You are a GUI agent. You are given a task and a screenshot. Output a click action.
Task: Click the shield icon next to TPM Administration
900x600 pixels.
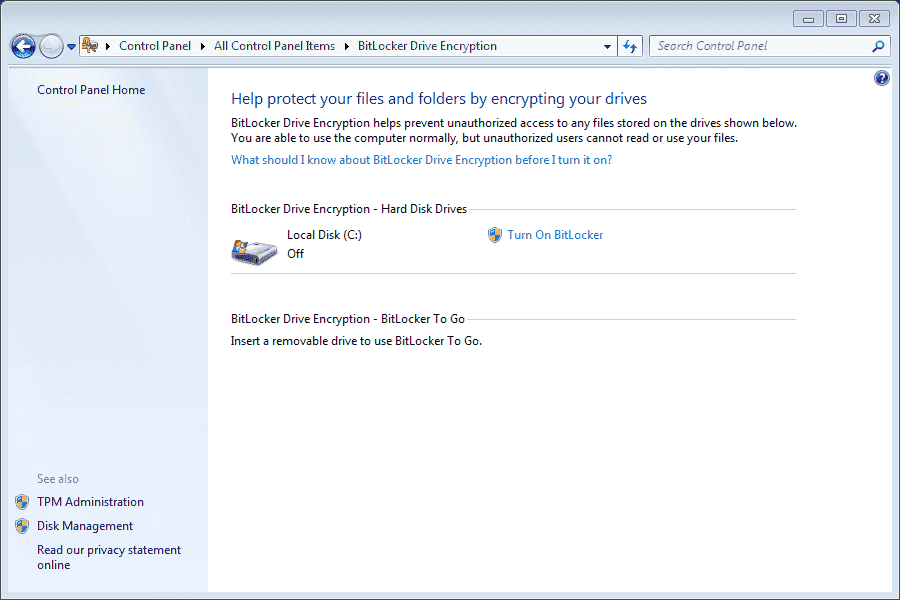(x=22, y=502)
